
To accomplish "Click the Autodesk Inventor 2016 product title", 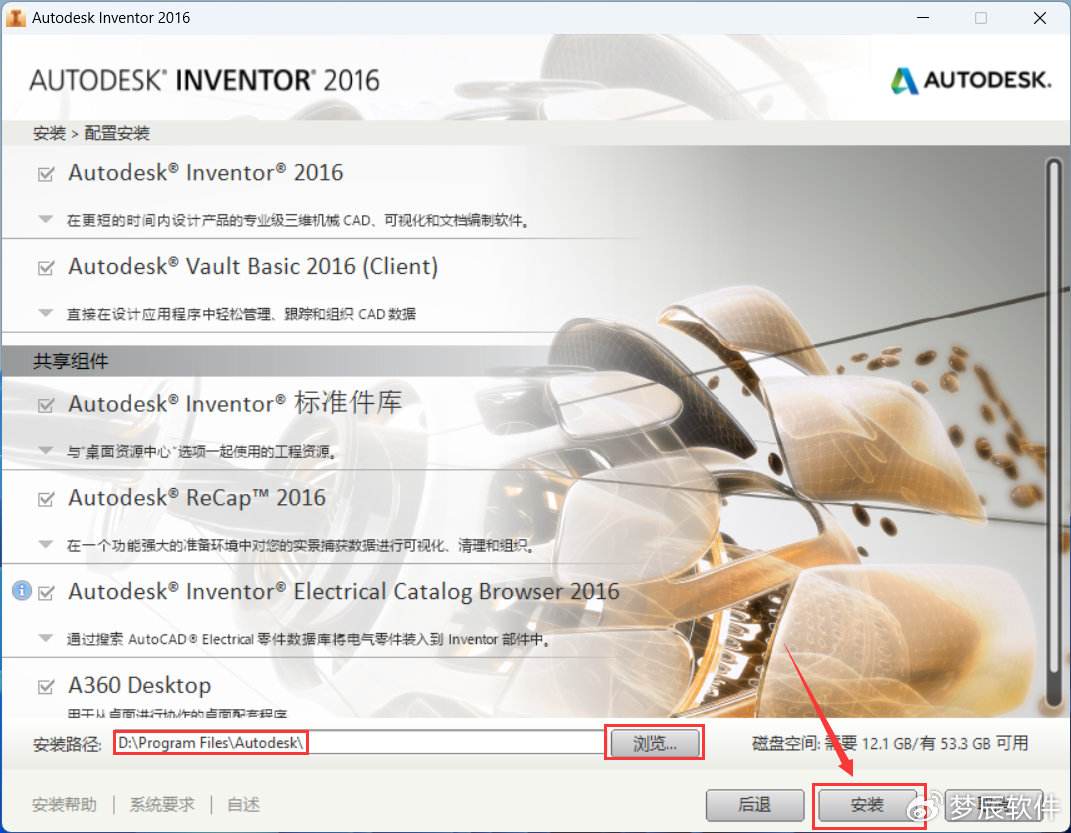I will click(x=206, y=173).
